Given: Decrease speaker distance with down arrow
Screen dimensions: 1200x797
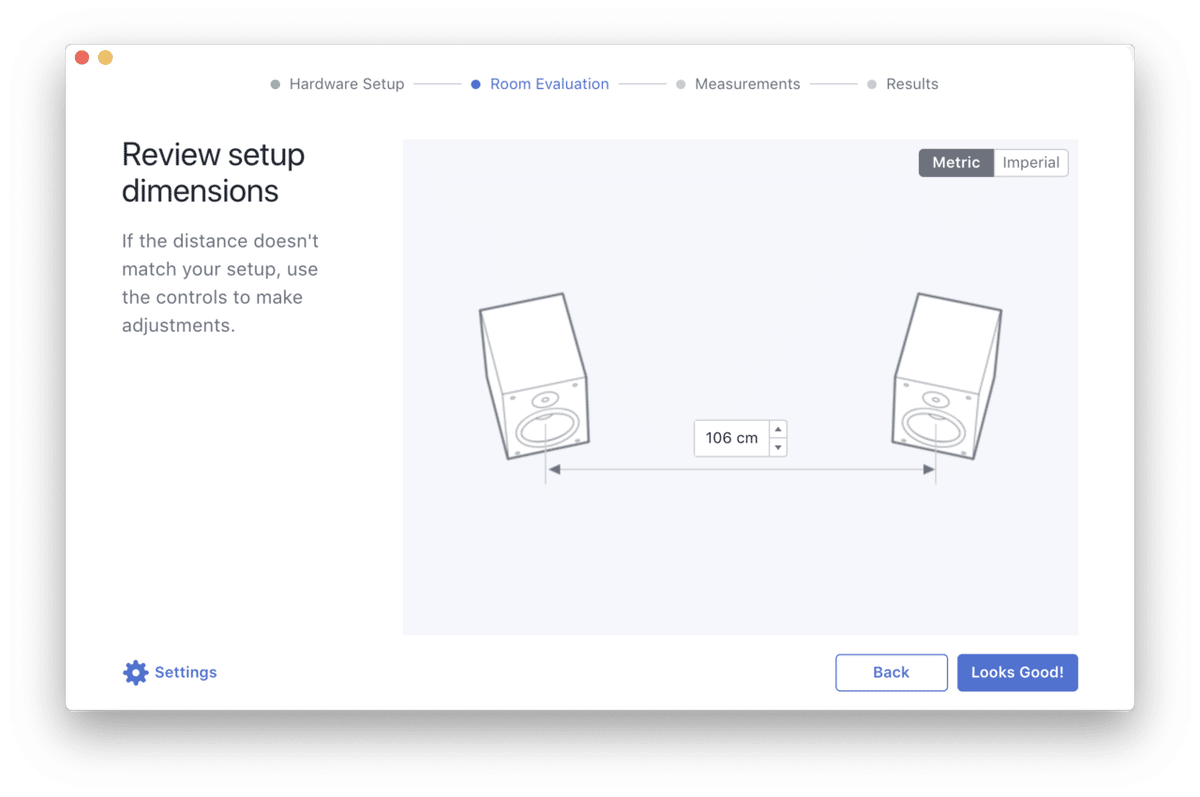Looking at the screenshot, I should click(778, 447).
